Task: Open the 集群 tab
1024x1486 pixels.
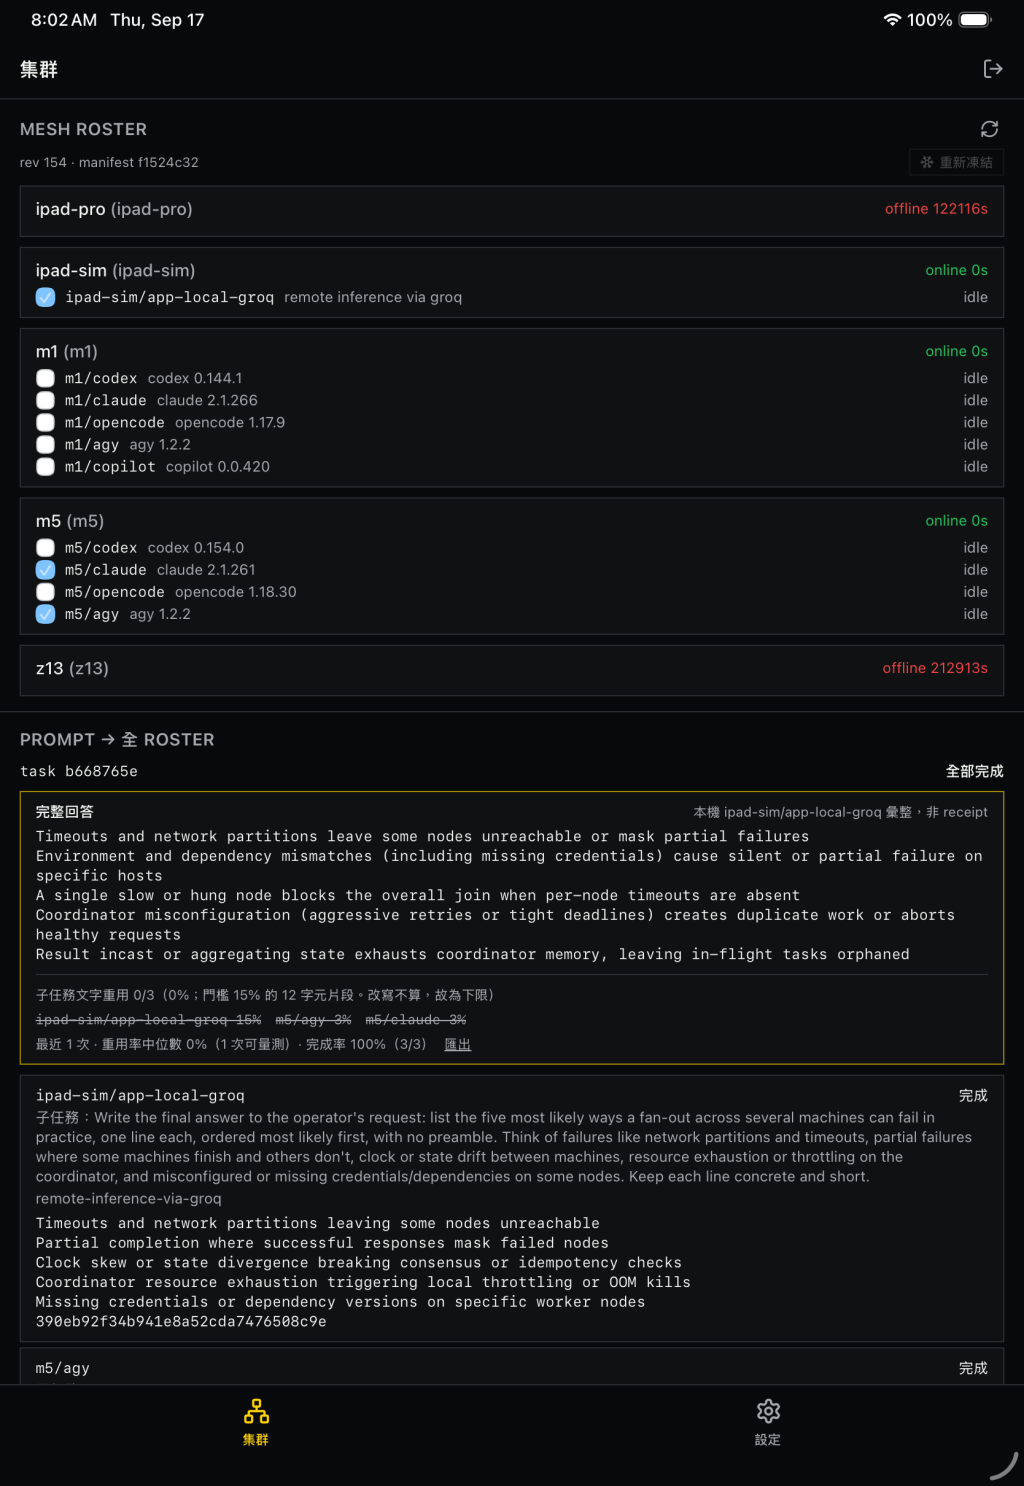Action: [256, 1422]
